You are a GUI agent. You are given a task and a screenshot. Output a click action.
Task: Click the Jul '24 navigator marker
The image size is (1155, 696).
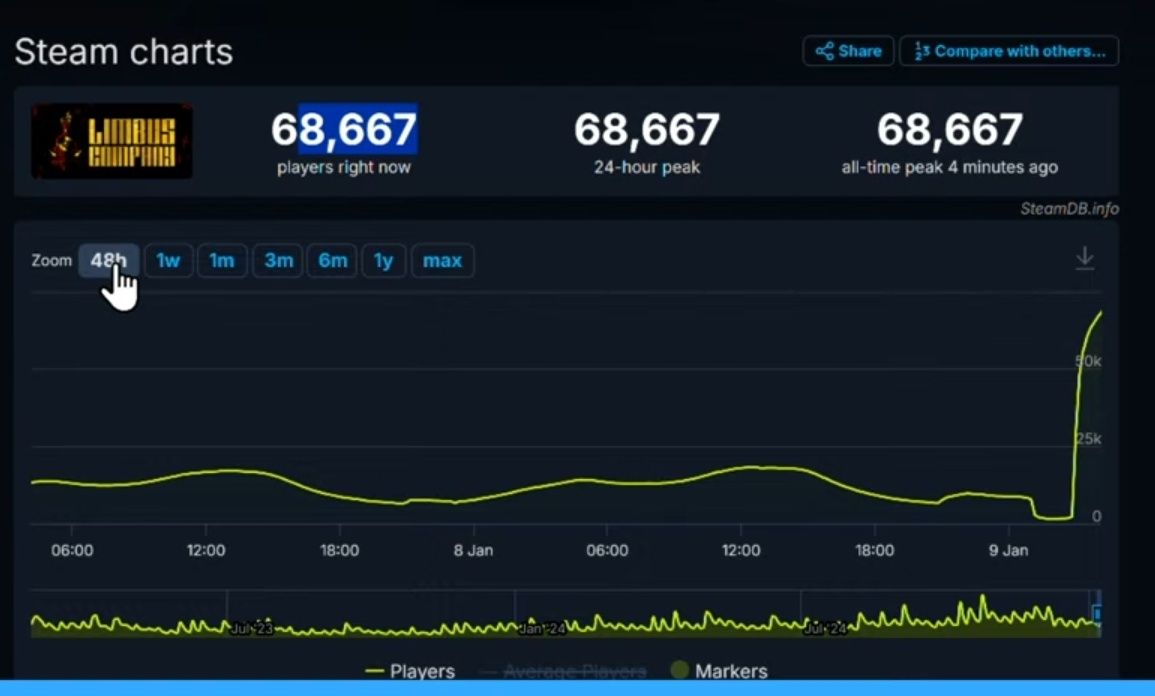click(x=825, y=628)
